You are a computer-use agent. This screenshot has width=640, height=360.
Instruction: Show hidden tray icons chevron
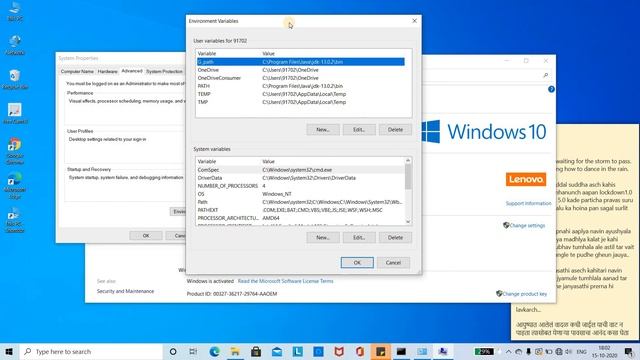coord(508,351)
